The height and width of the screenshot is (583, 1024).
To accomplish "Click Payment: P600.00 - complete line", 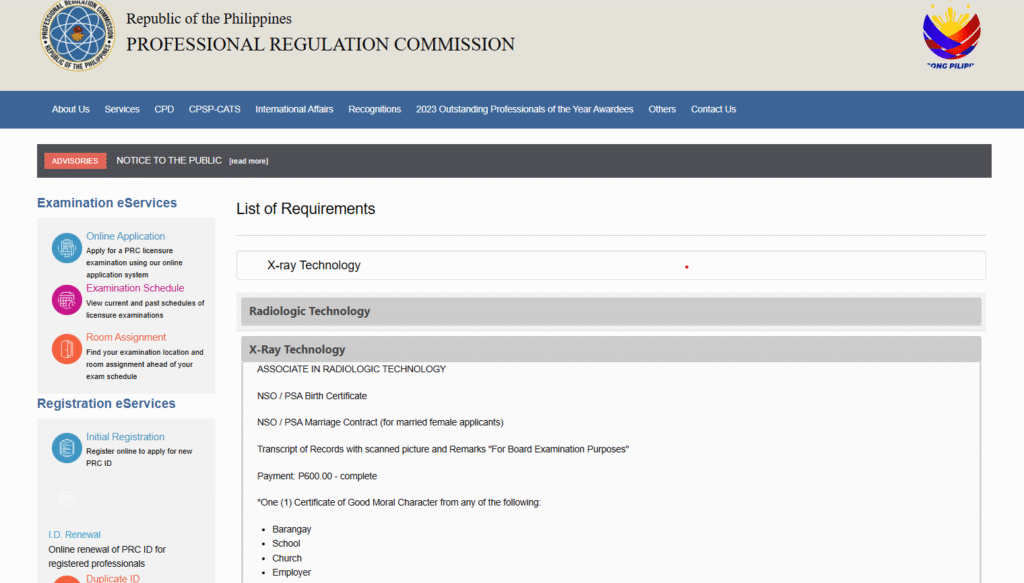I will pos(317,476).
